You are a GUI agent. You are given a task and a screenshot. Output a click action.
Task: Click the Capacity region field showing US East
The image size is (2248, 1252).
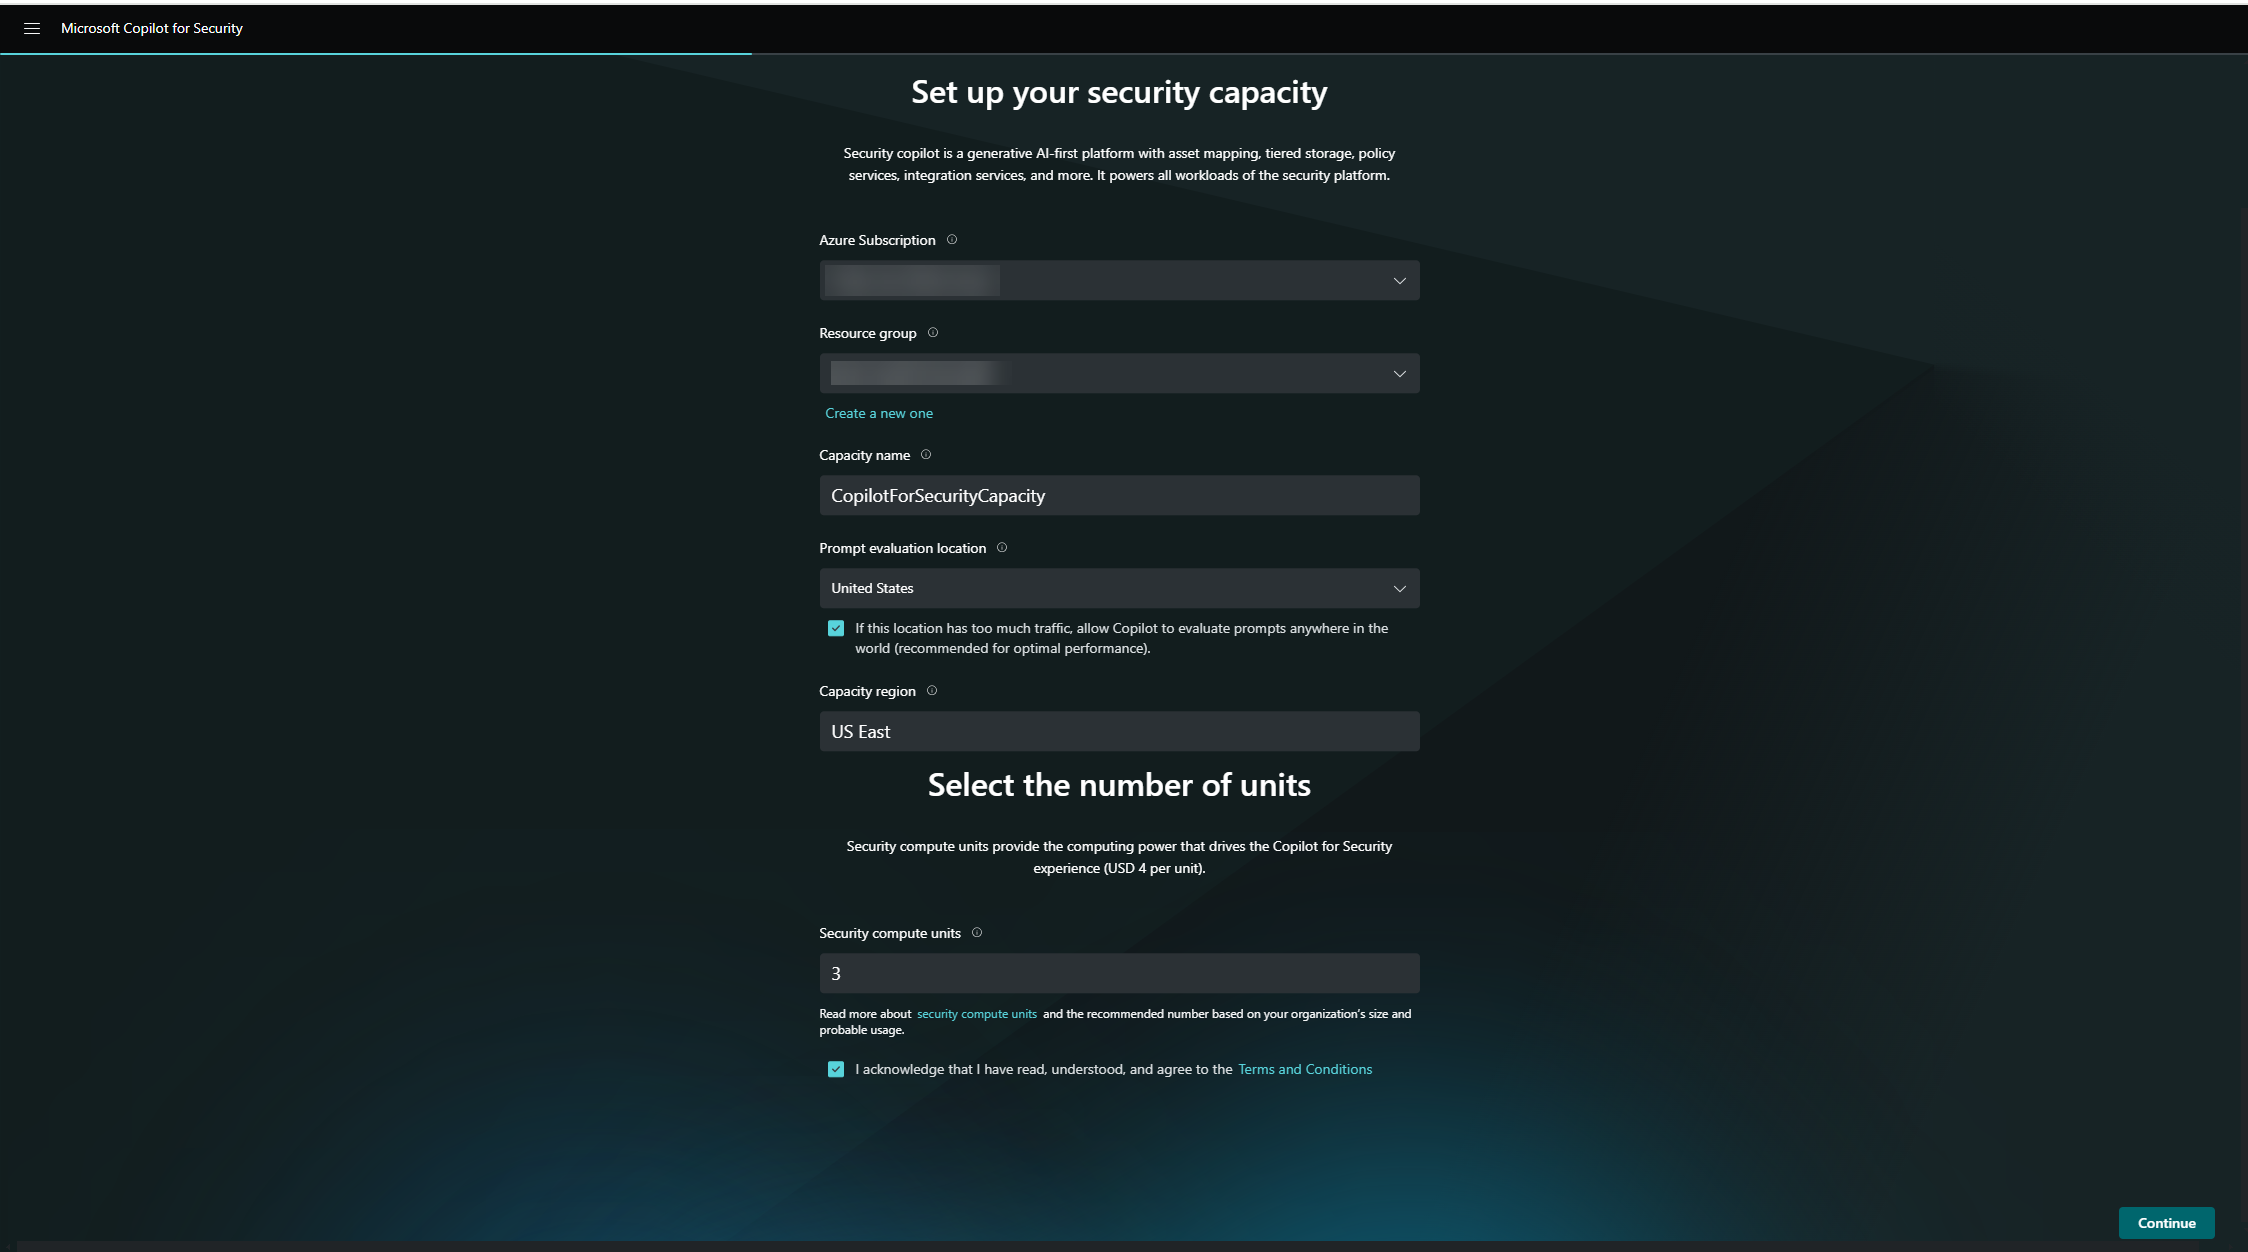click(1119, 732)
